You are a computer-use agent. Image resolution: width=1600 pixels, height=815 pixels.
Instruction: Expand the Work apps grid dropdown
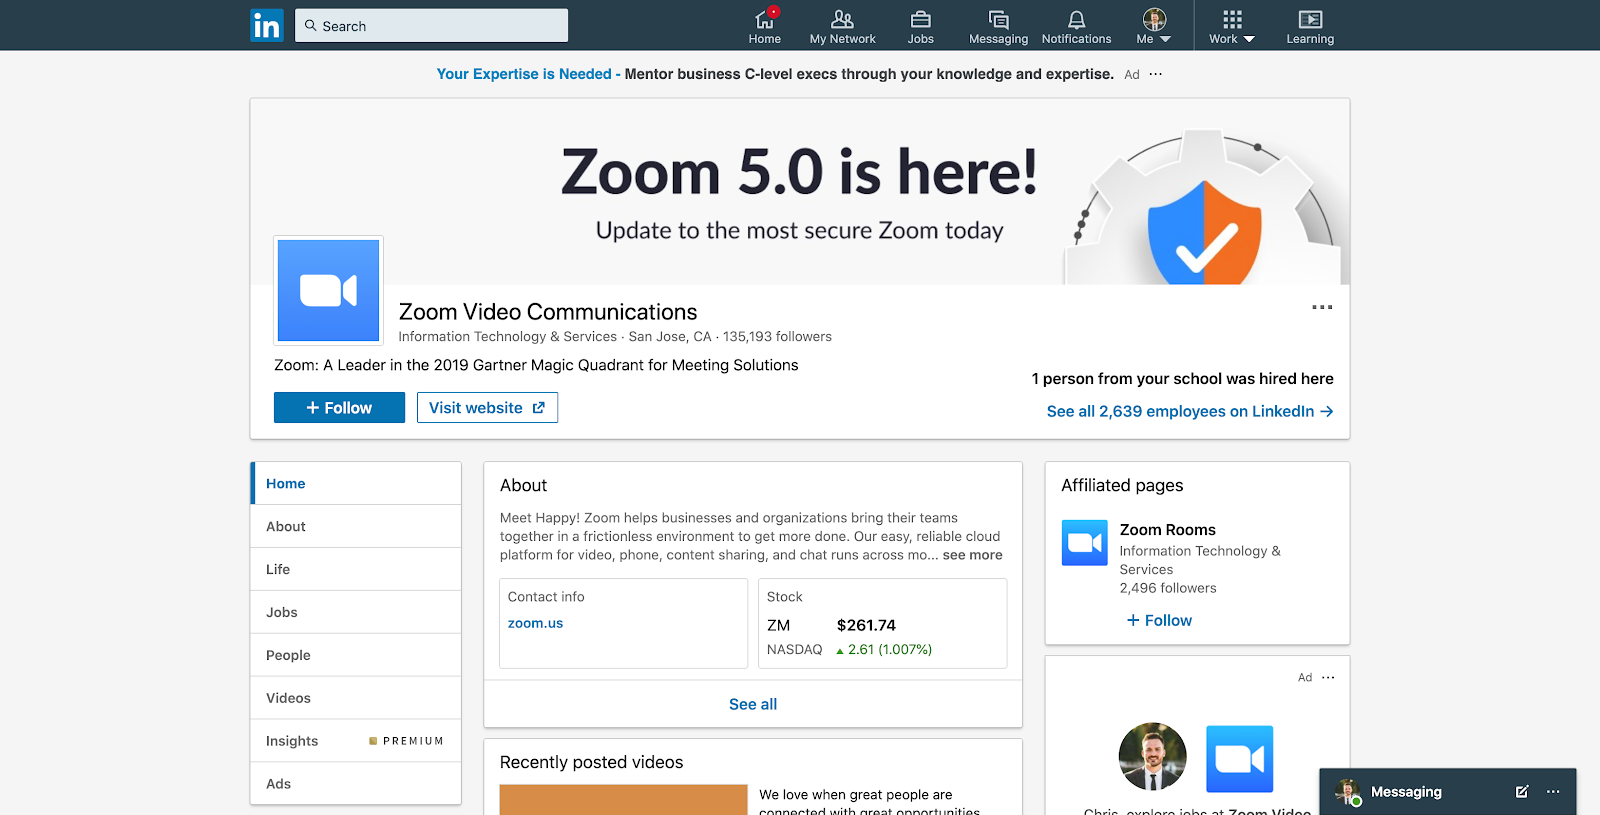[x=1232, y=26]
